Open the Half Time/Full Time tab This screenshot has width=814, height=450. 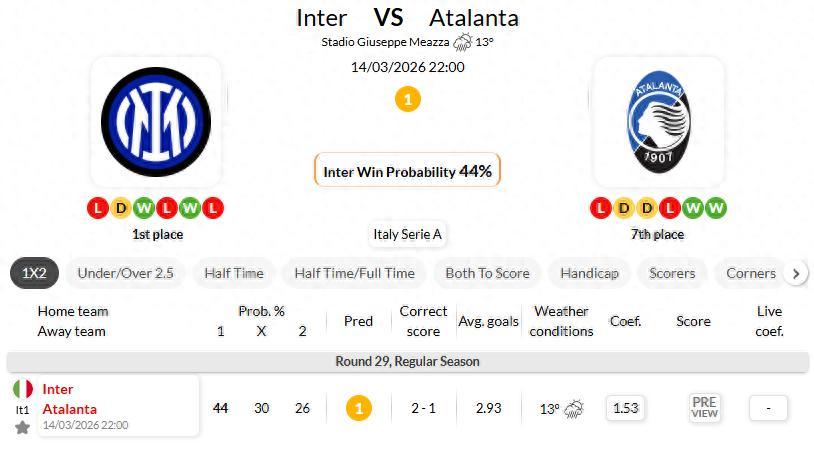click(x=354, y=273)
